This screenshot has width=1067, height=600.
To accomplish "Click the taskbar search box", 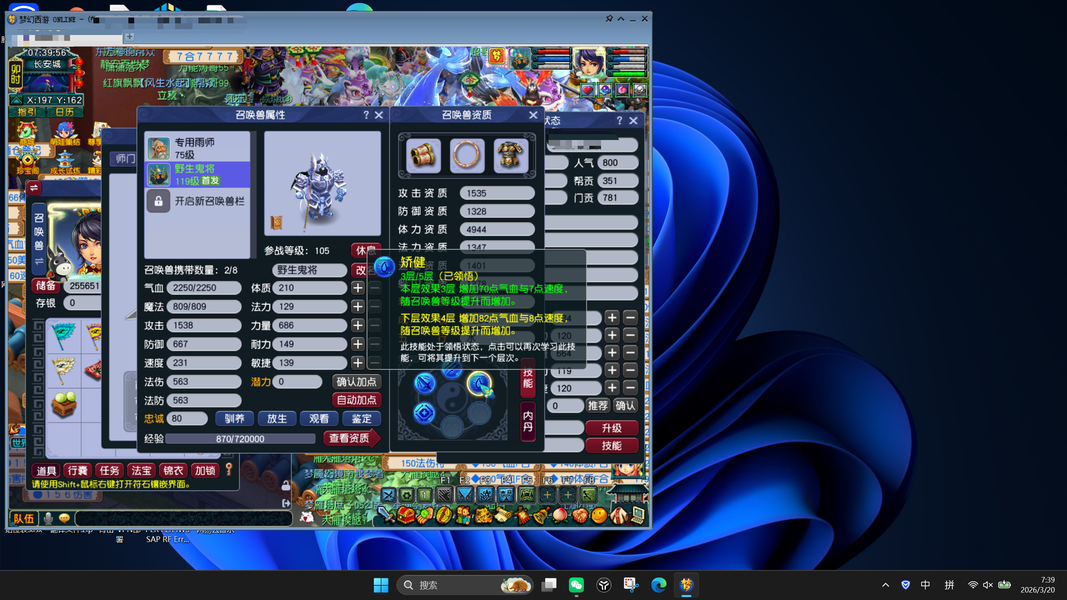I will [x=465, y=585].
